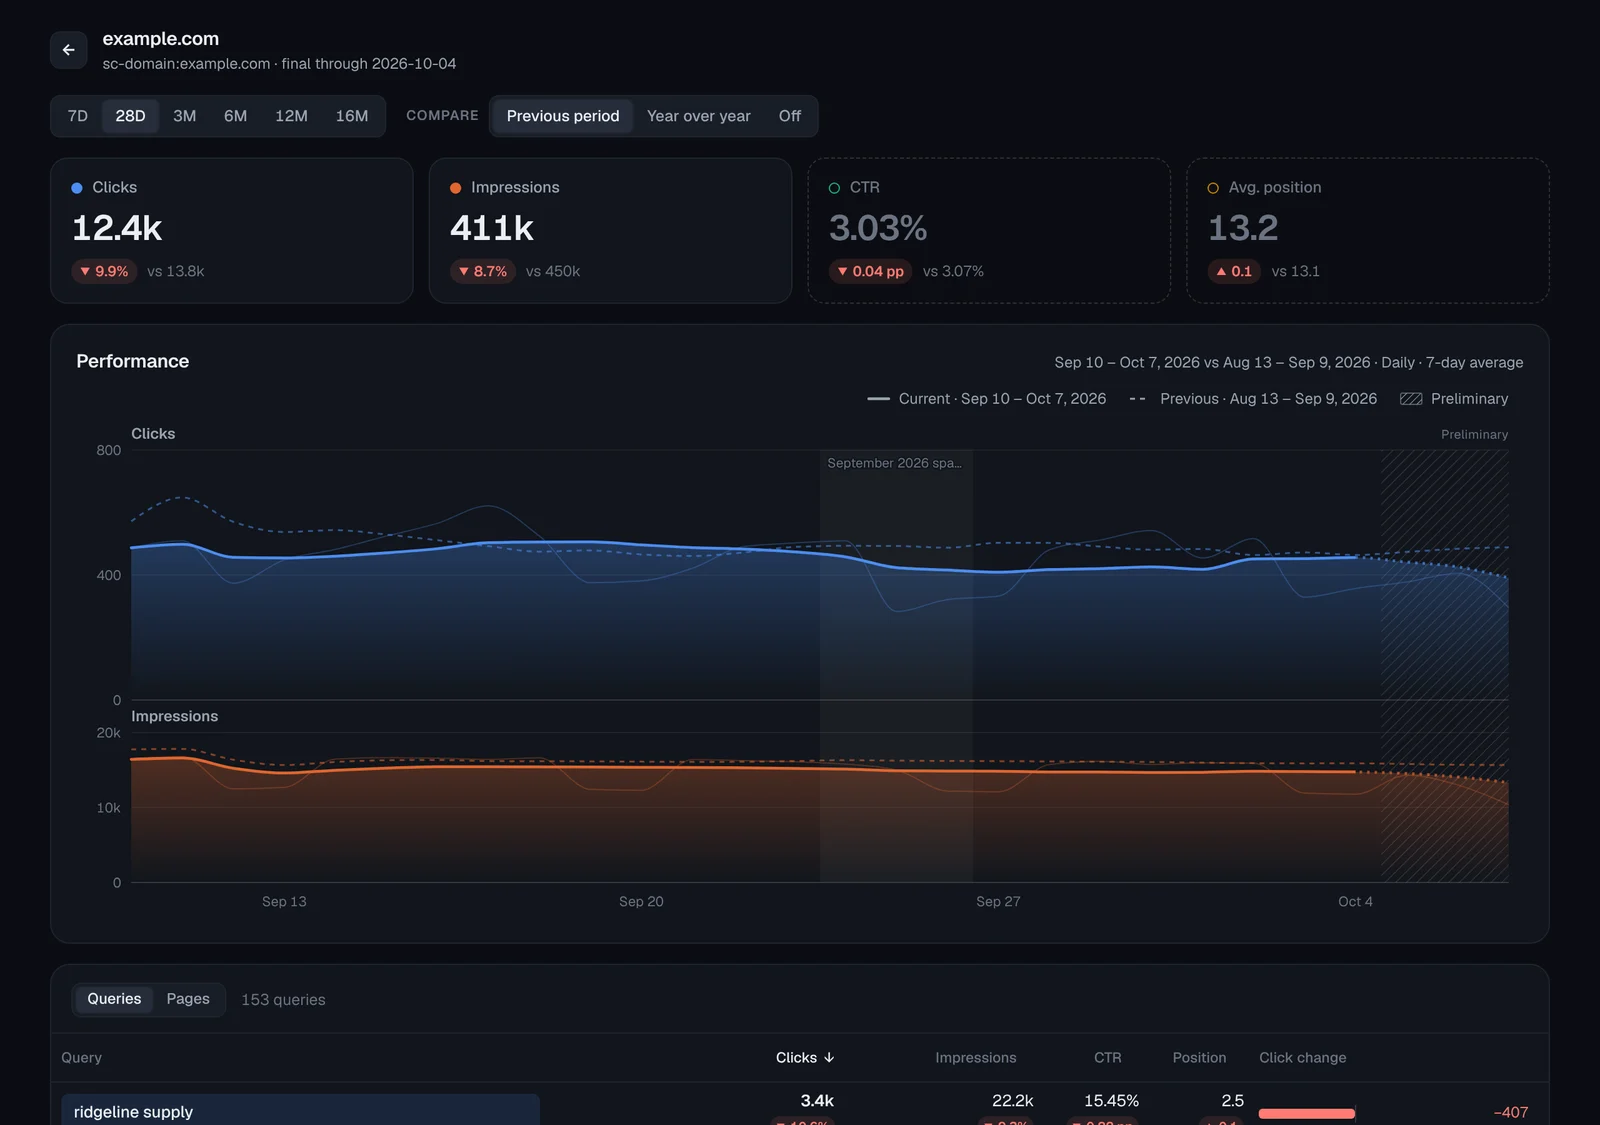Click the ridgeline supply click change bar
The image size is (1600, 1125).
(x=1307, y=1113)
